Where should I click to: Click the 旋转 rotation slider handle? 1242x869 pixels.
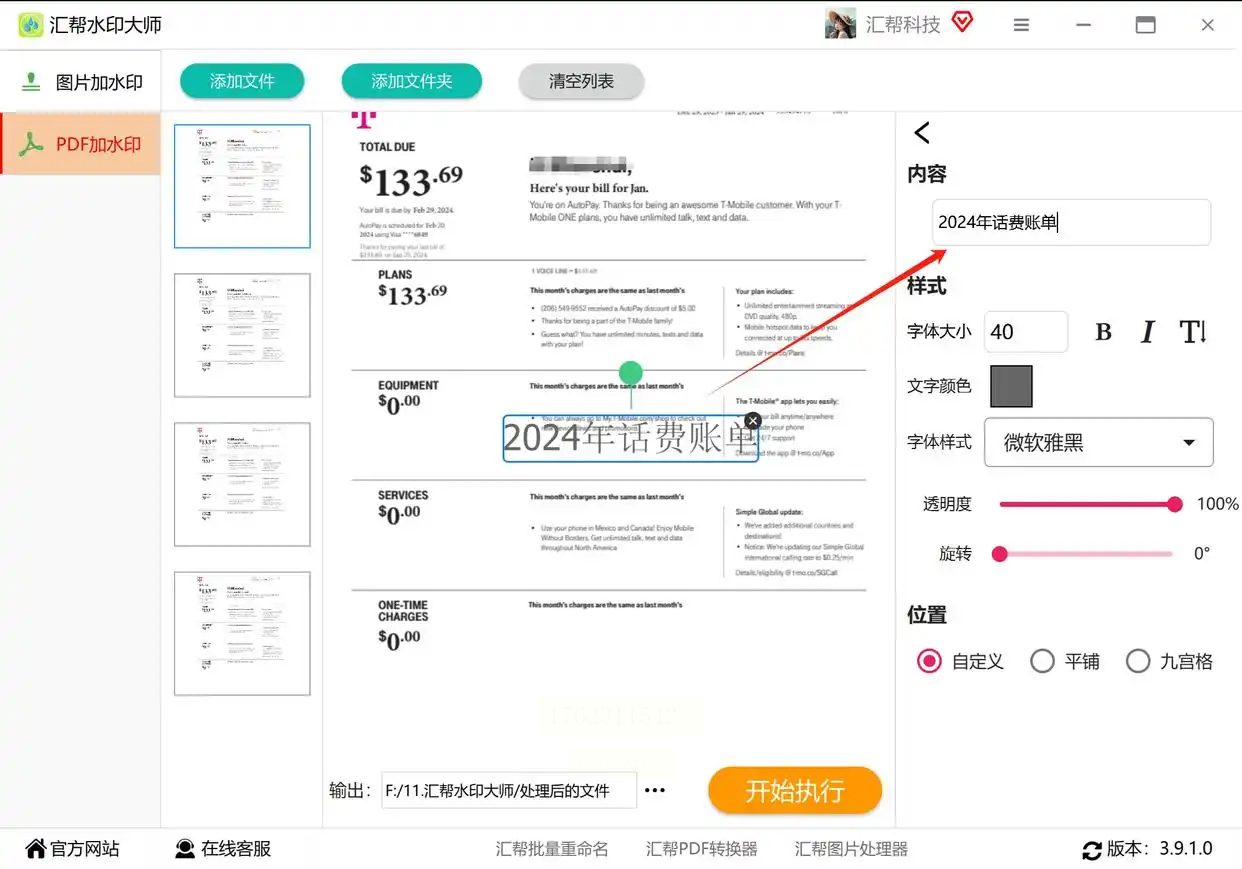(999, 553)
